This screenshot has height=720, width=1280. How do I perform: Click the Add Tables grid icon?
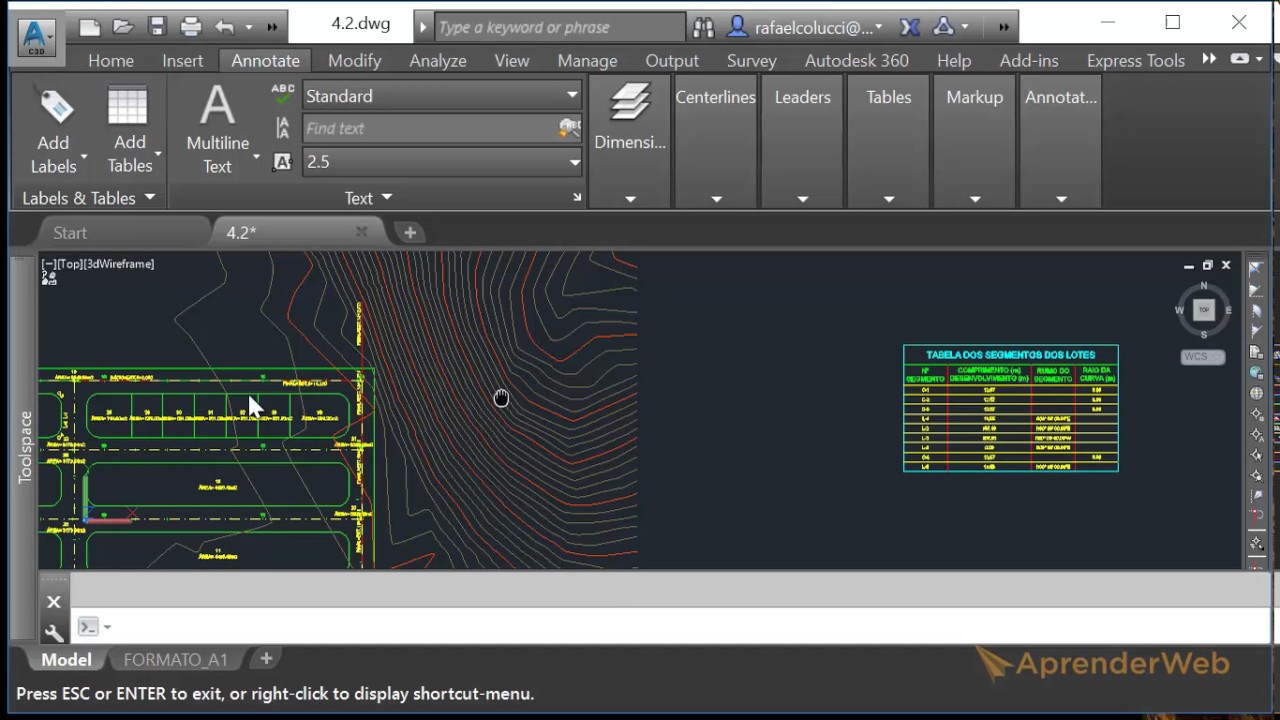pos(128,106)
